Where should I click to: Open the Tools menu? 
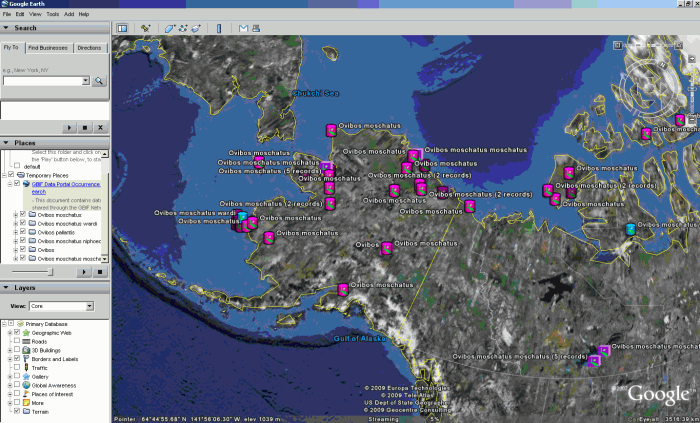pos(53,14)
